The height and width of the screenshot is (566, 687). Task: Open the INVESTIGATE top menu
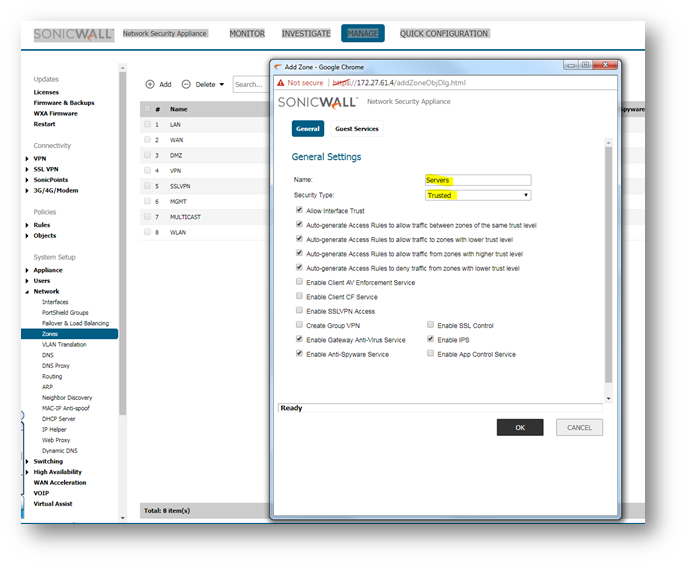pyautogui.click(x=306, y=33)
